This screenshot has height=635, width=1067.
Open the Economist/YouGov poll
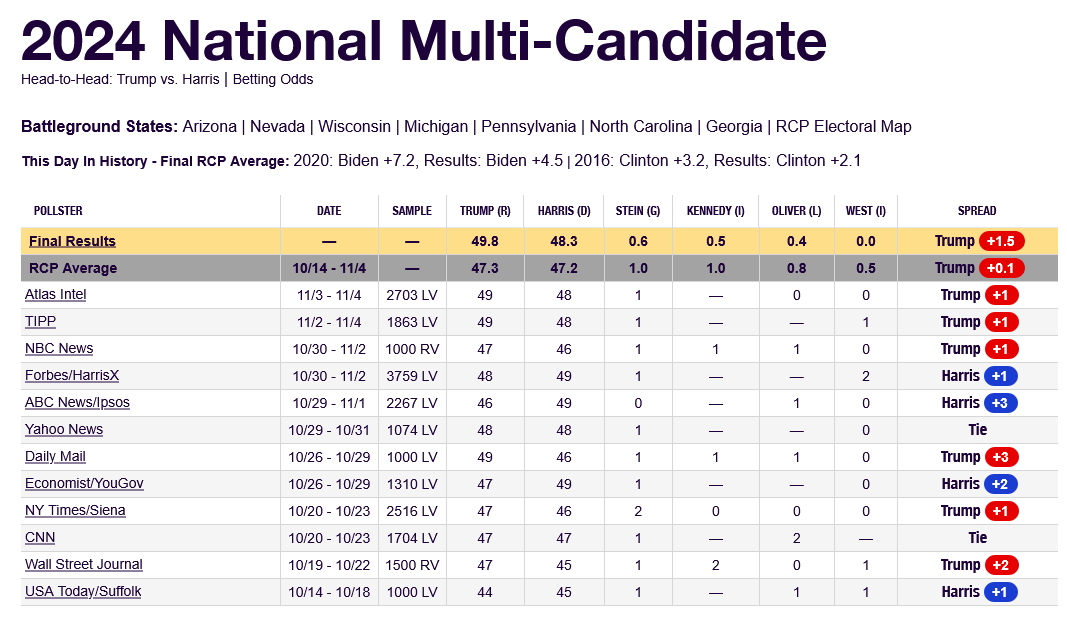[84, 484]
